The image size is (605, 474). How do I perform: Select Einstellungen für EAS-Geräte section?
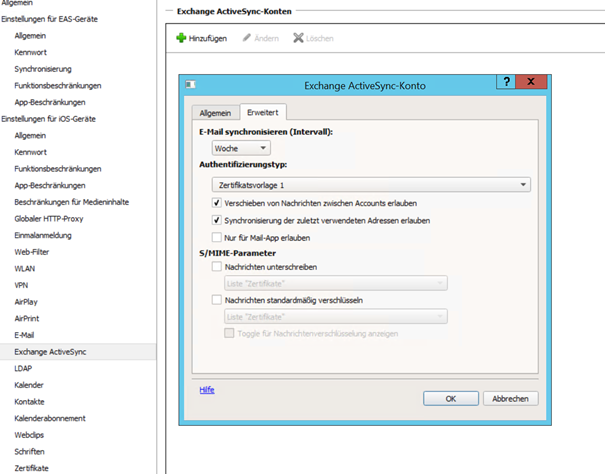point(50,19)
